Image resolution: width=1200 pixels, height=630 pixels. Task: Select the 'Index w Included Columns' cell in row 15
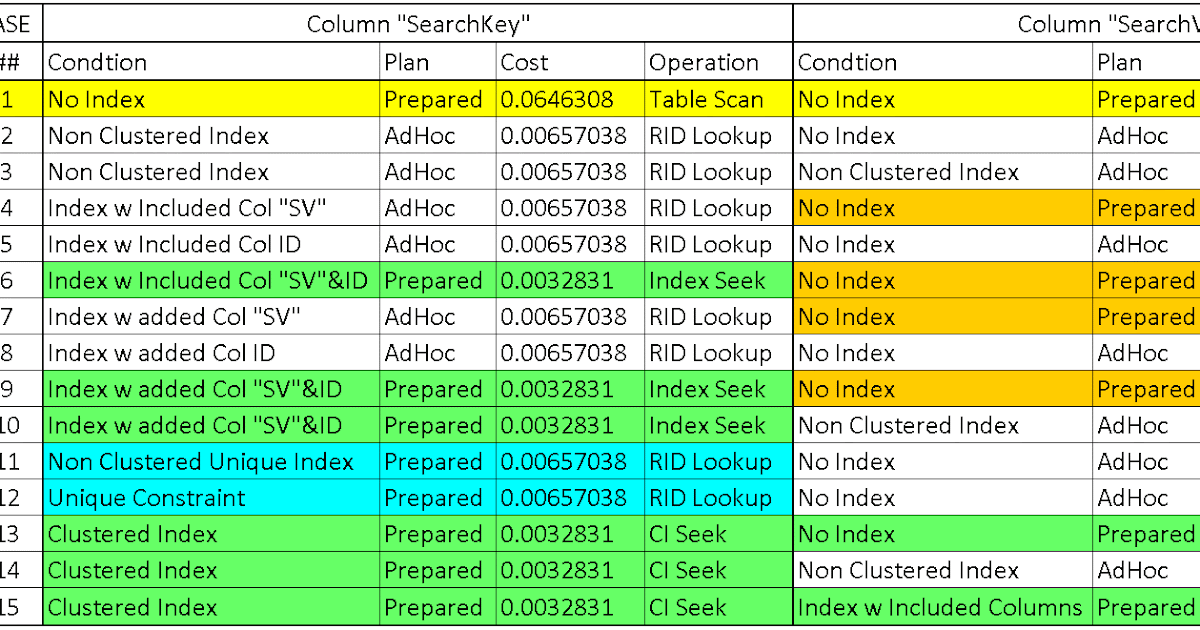pos(938,607)
